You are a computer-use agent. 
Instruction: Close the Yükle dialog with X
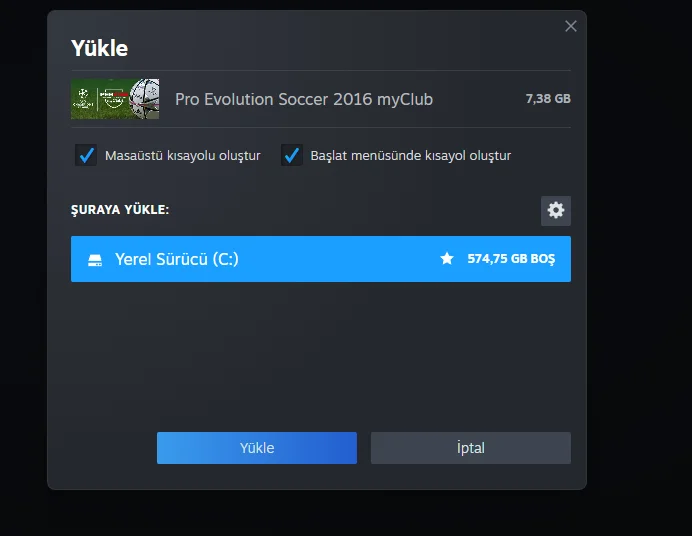571,26
